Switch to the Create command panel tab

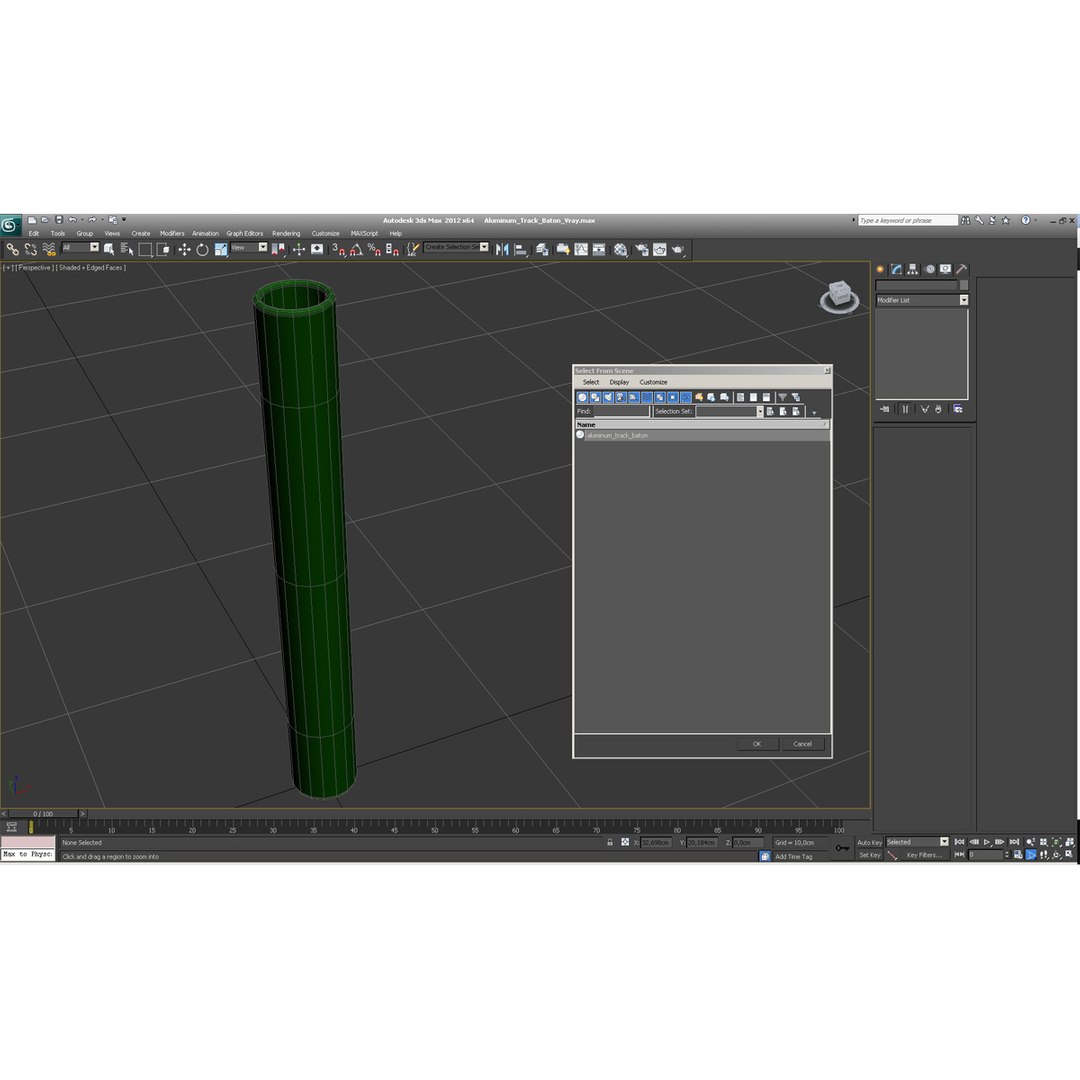880,269
